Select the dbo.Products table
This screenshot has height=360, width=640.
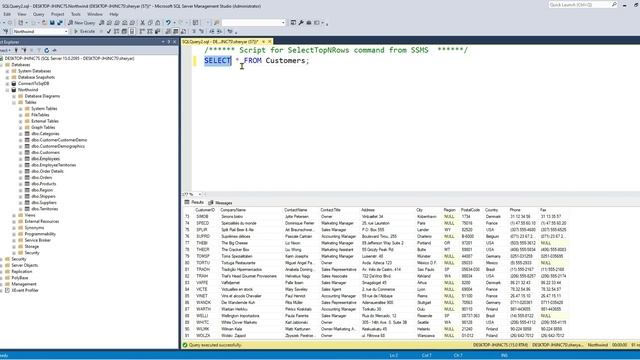pyautogui.click(x=44, y=184)
